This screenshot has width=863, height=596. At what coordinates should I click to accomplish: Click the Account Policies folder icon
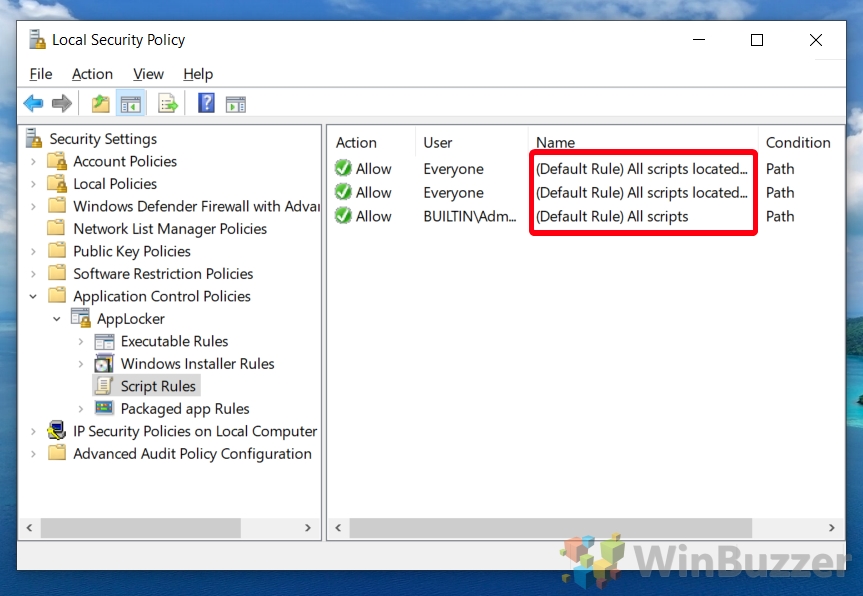(57, 161)
